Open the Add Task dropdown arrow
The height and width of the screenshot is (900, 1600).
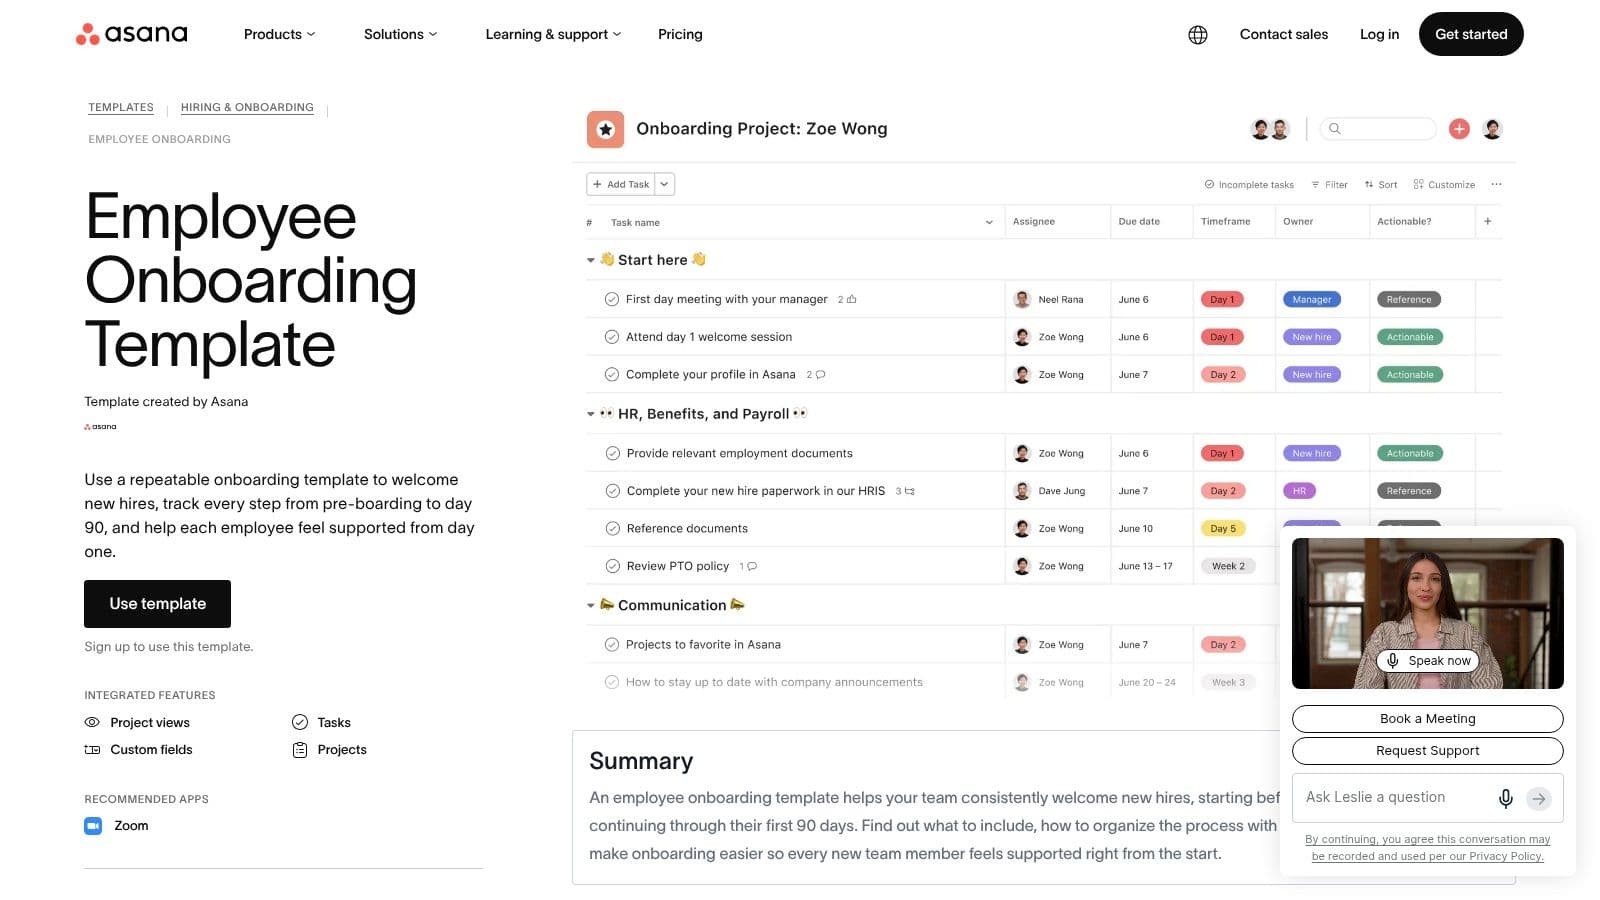664,184
